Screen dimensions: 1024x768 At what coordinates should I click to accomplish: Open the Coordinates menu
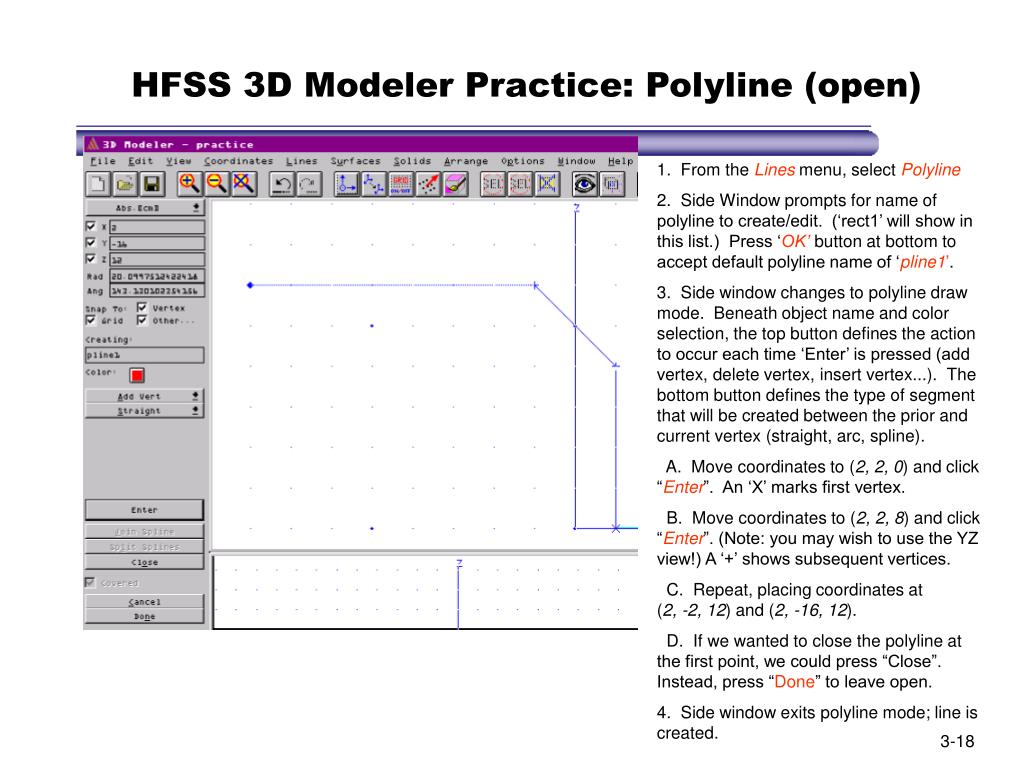pos(238,161)
